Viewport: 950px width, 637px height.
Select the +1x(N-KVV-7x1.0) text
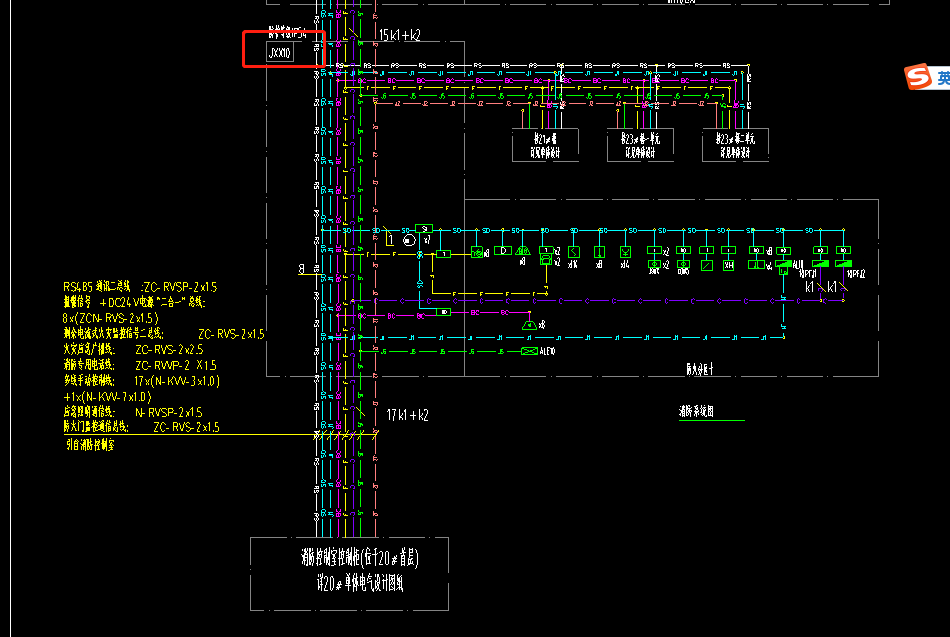108,397
